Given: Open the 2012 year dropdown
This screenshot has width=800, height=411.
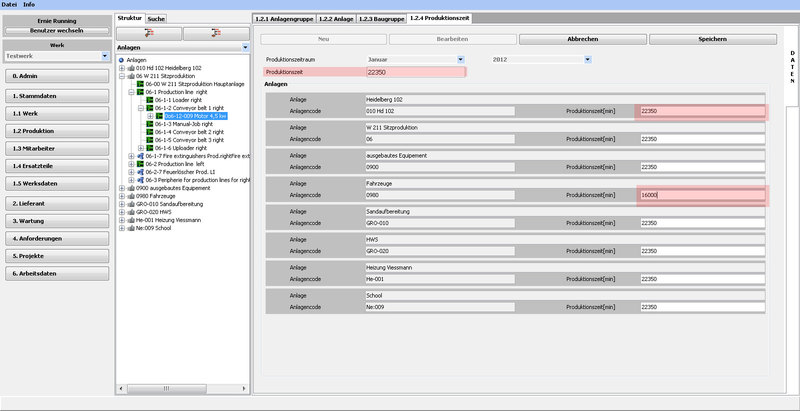Looking at the screenshot, I should pos(587,59).
